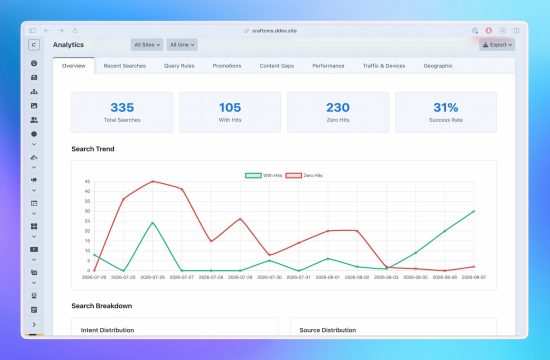Click the browser sidebar toggle icon

point(33,31)
